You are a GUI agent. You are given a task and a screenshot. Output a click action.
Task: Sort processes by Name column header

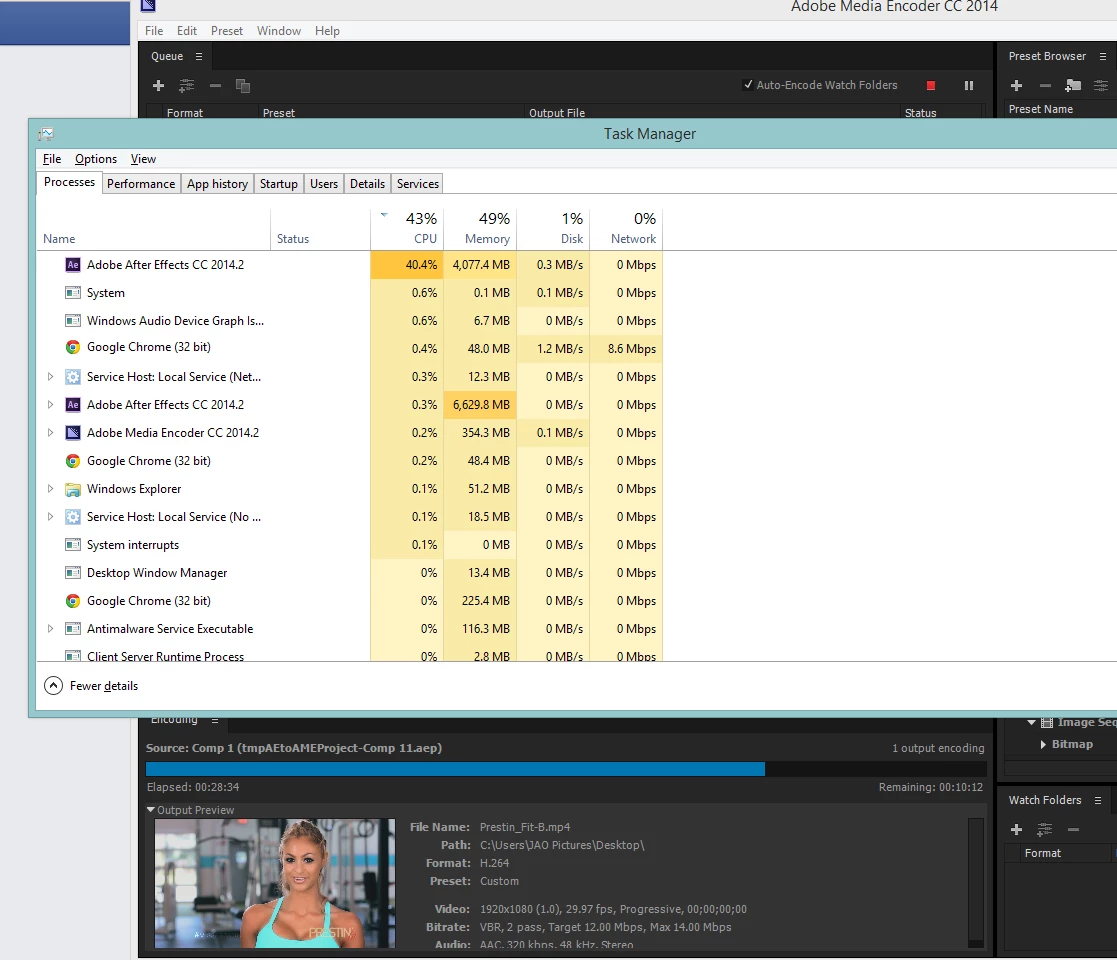(153, 229)
